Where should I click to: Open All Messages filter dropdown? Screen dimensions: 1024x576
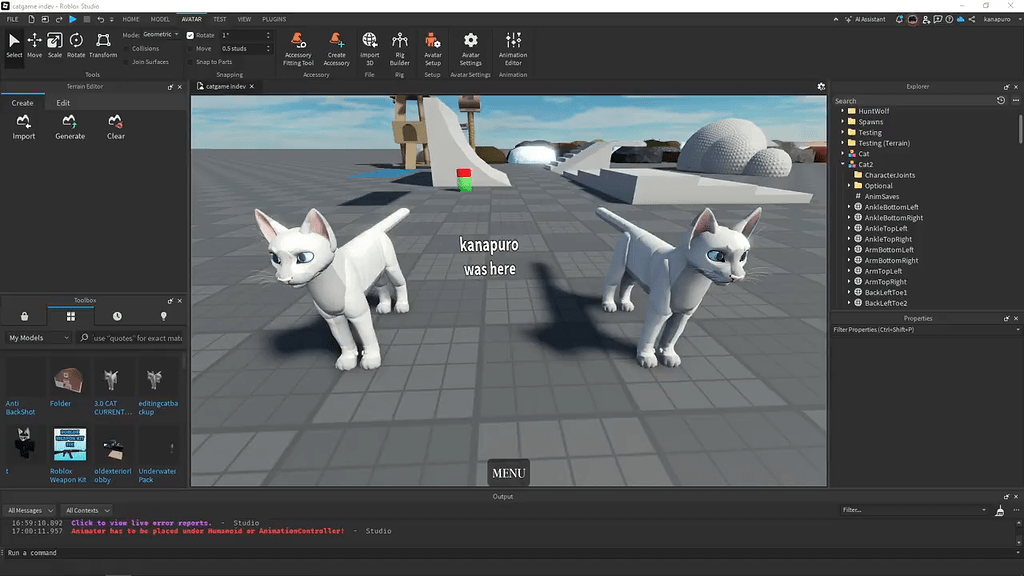click(30, 511)
